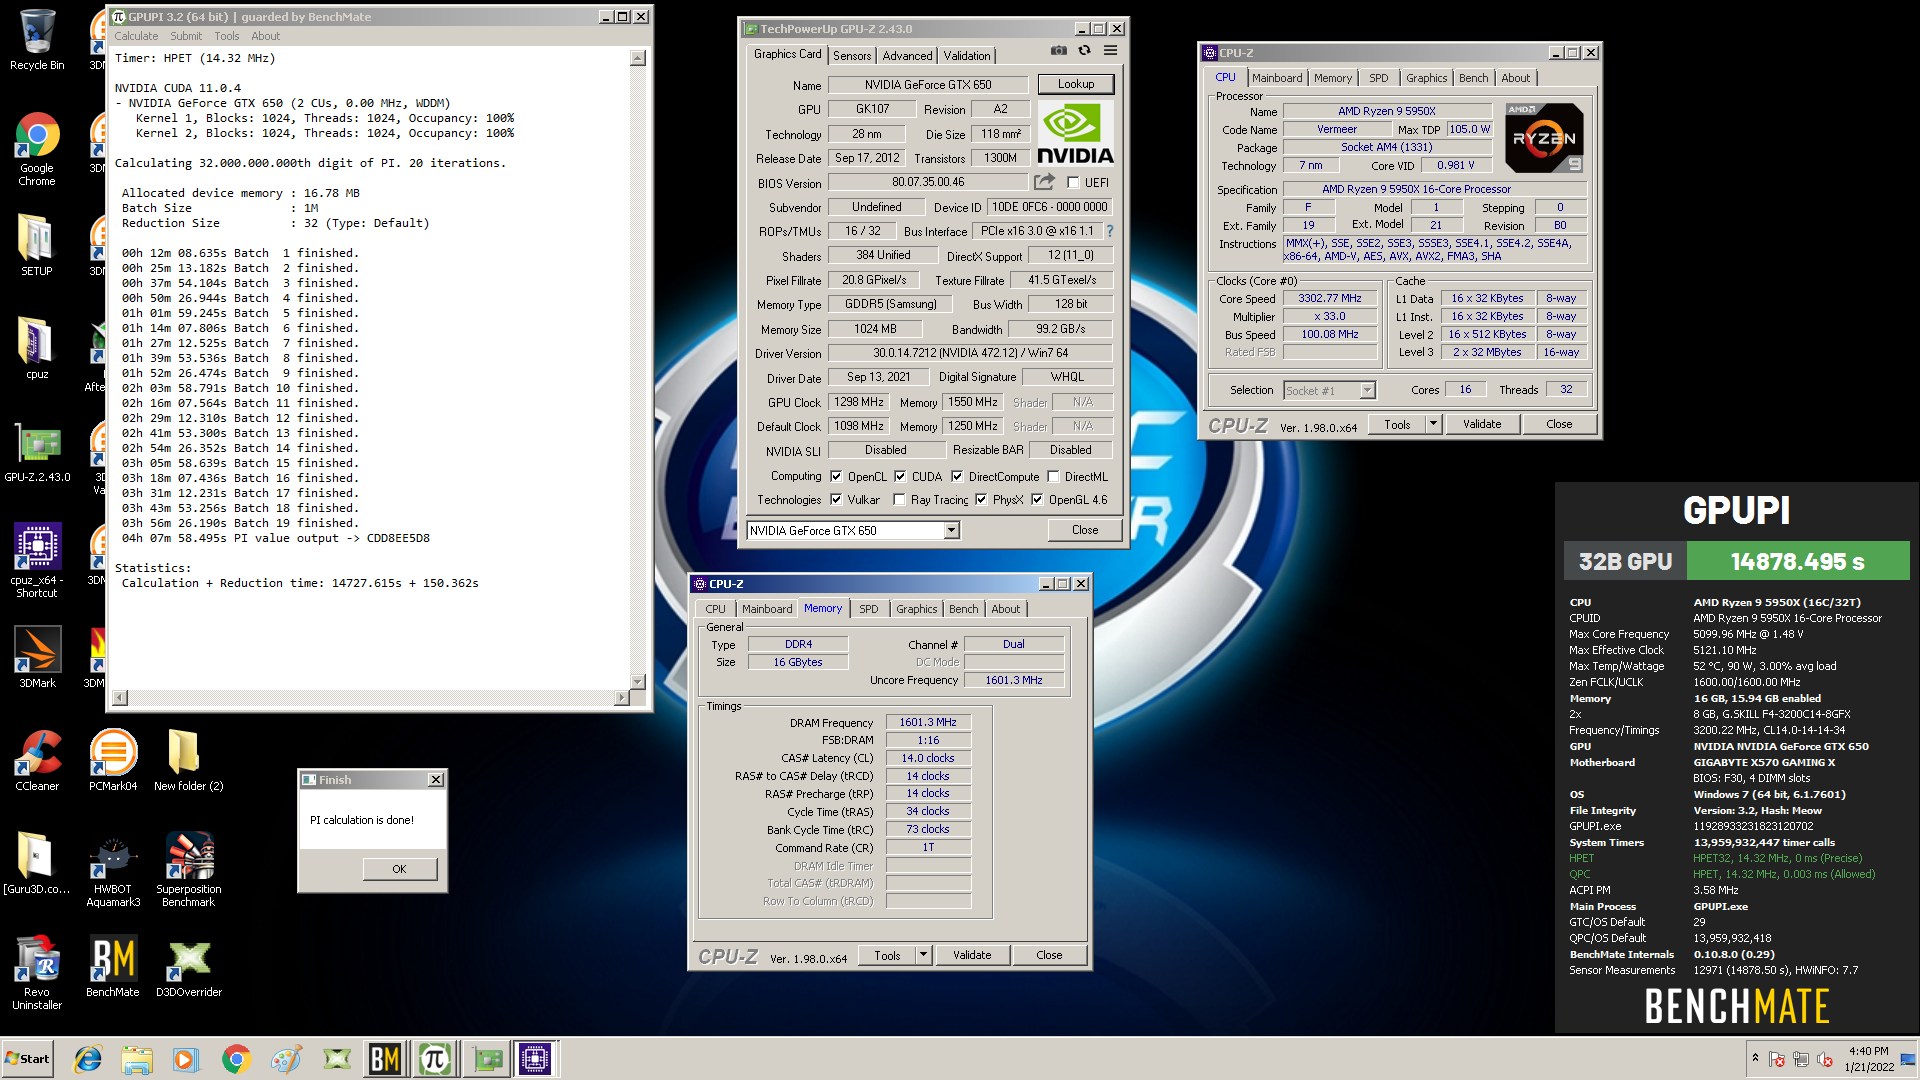Launch Superposition Benchmark desktop icon
This screenshot has width=1920, height=1080.
tap(189, 868)
